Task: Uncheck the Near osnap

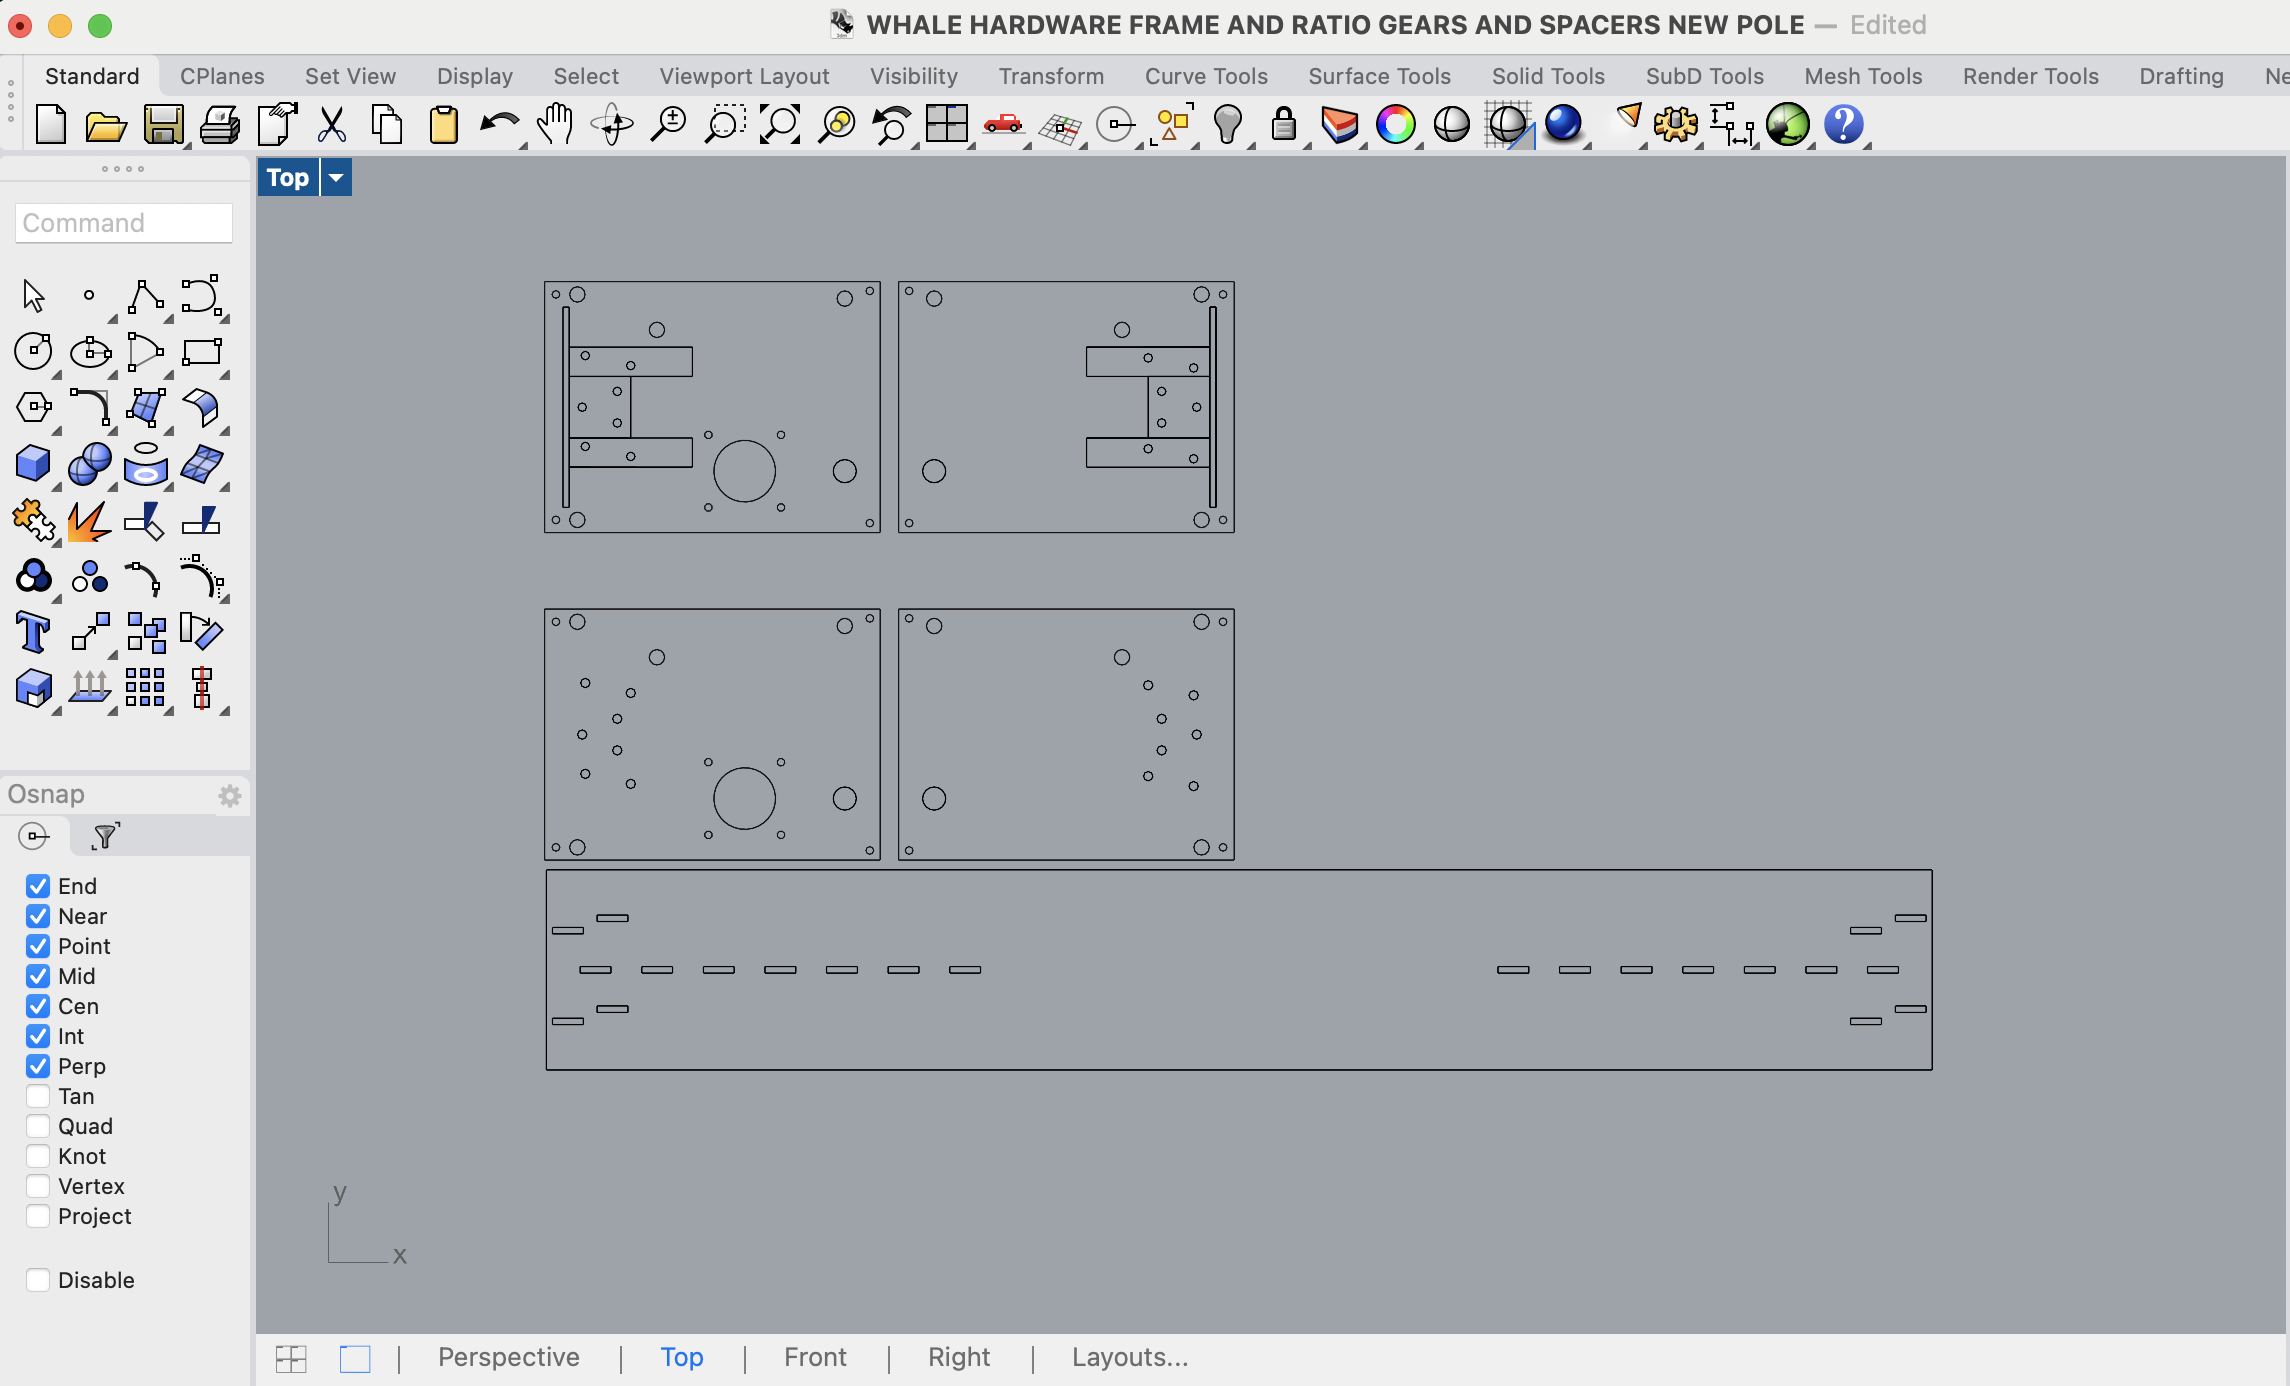Action: tap(38, 916)
